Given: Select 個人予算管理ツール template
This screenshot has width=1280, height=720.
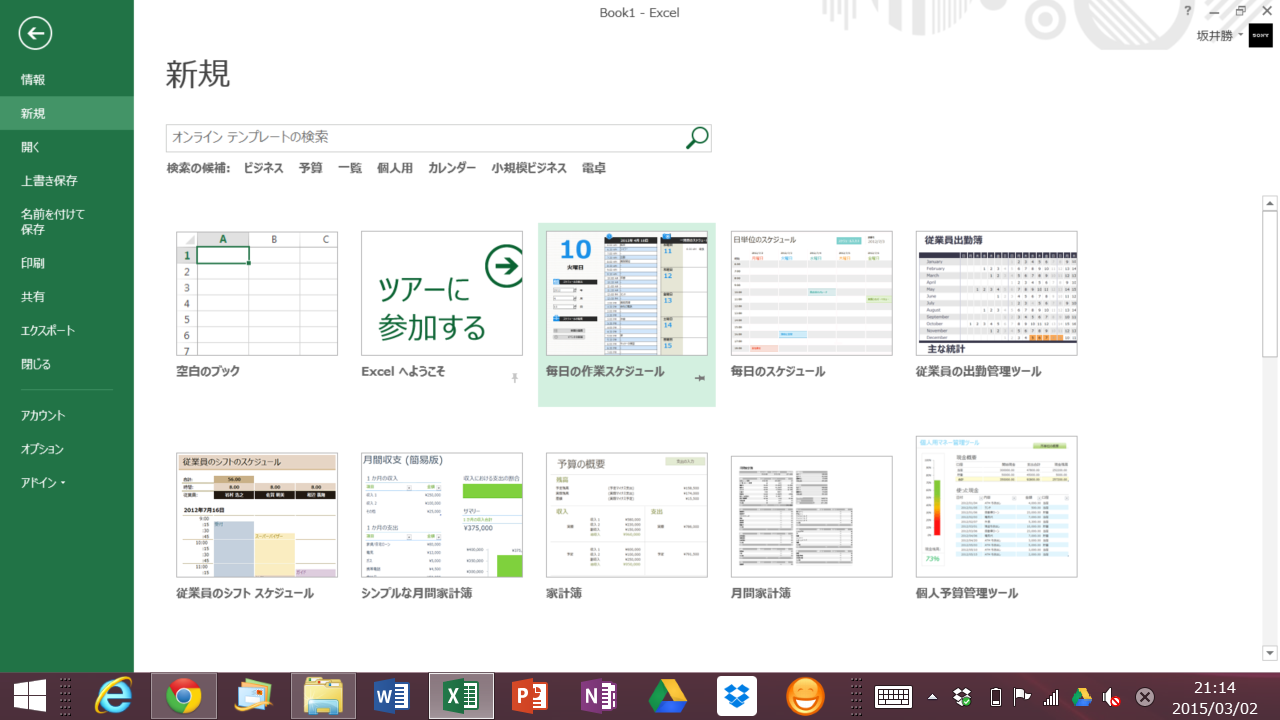Looking at the screenshot, I should click(x=997, y=507).
